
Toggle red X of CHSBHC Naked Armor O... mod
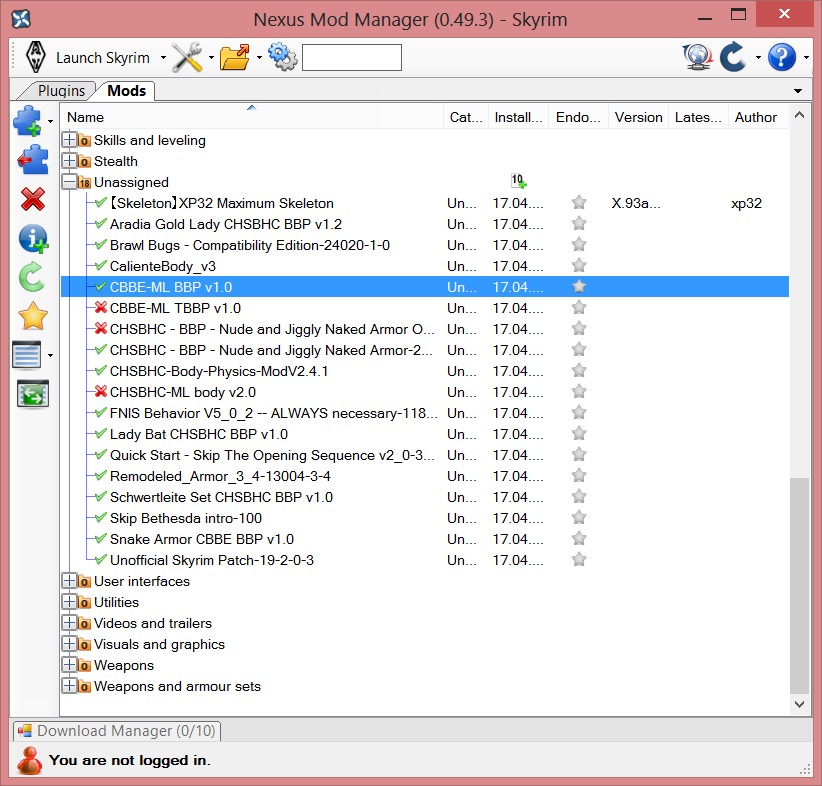[101, 328]
